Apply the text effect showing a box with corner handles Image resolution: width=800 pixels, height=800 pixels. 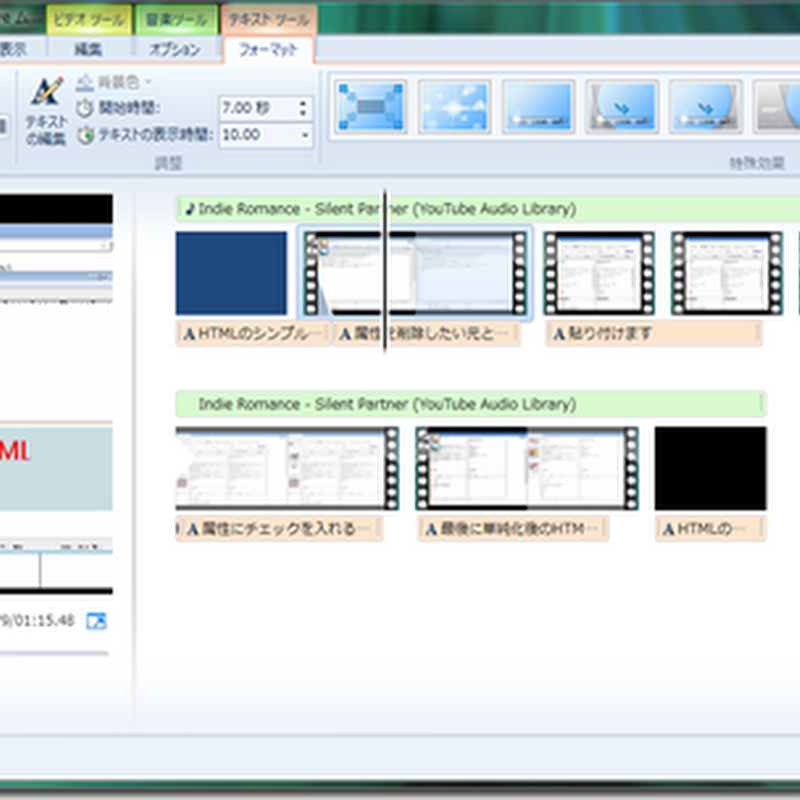(x=371, y=107)
